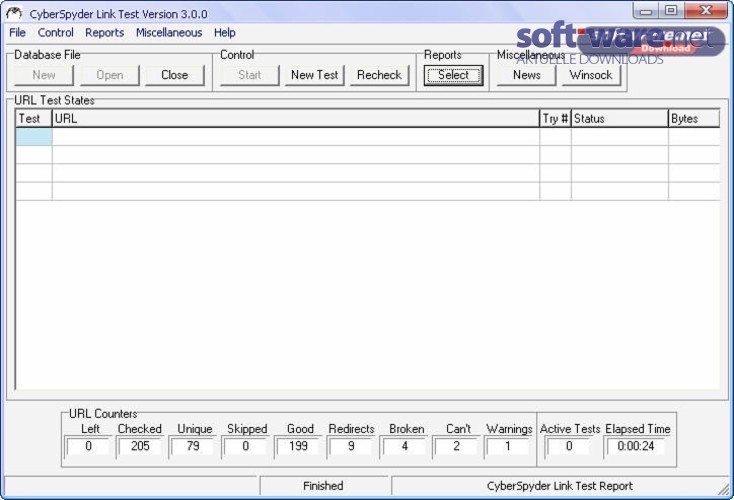The width and height of the screenshot is (734, 500).
Task: Click the Checked counter value 205
Action: [140, 446]
